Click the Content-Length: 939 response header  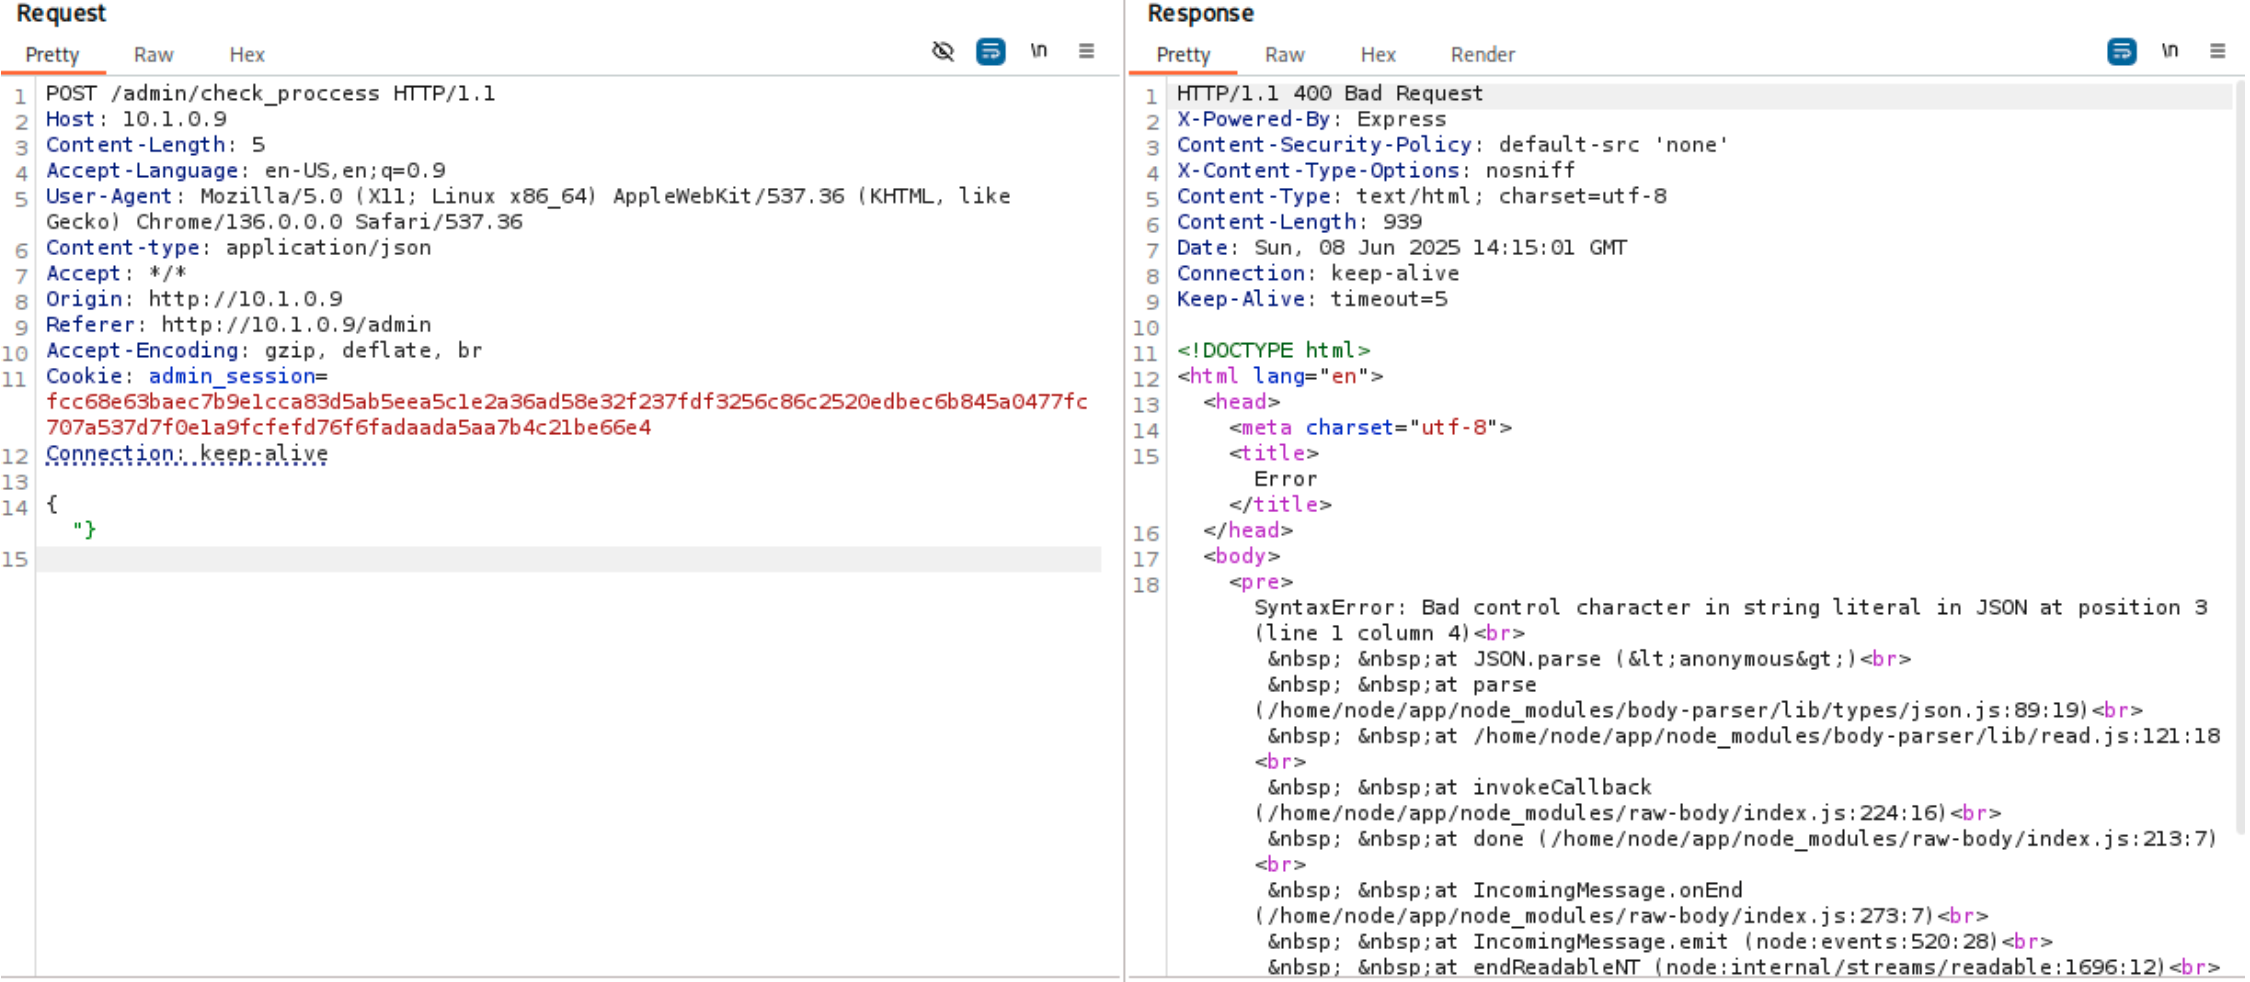[1299, 222]
